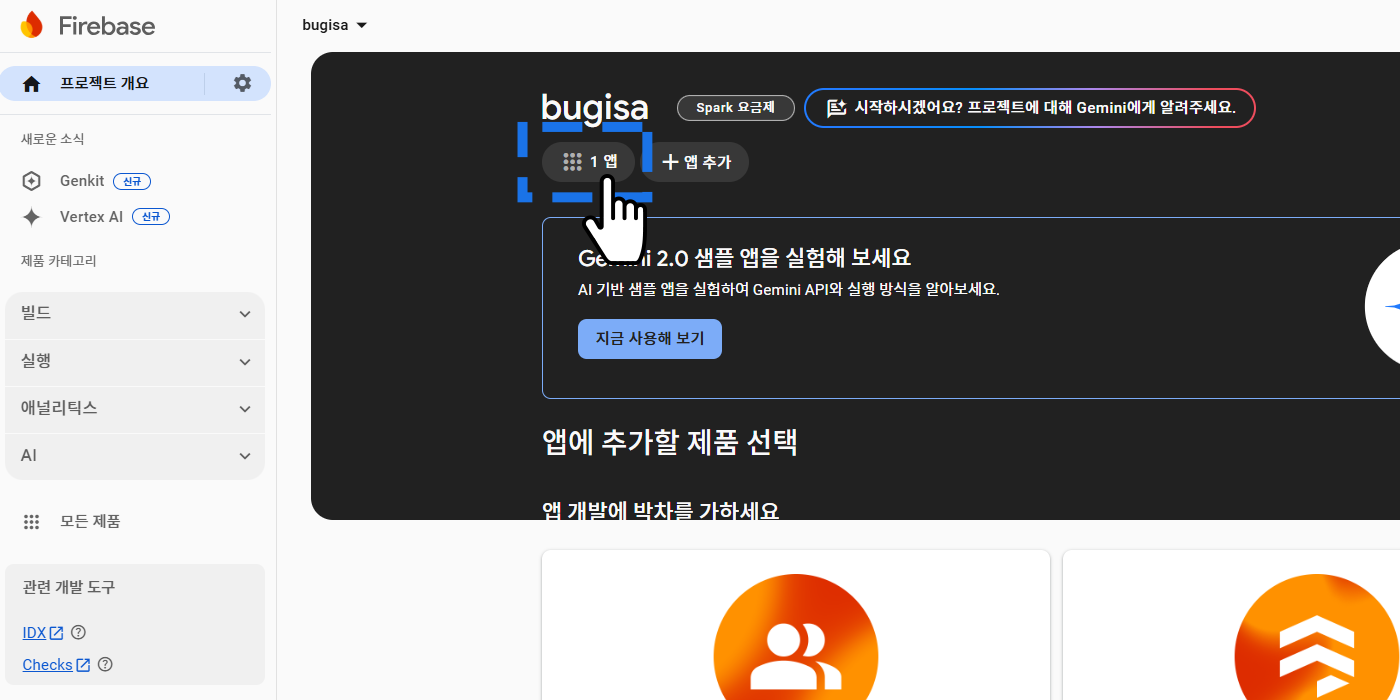Expand the 애널리틱스 category
This screenshot has height=700, width=1400.
[x=135, y=408]
